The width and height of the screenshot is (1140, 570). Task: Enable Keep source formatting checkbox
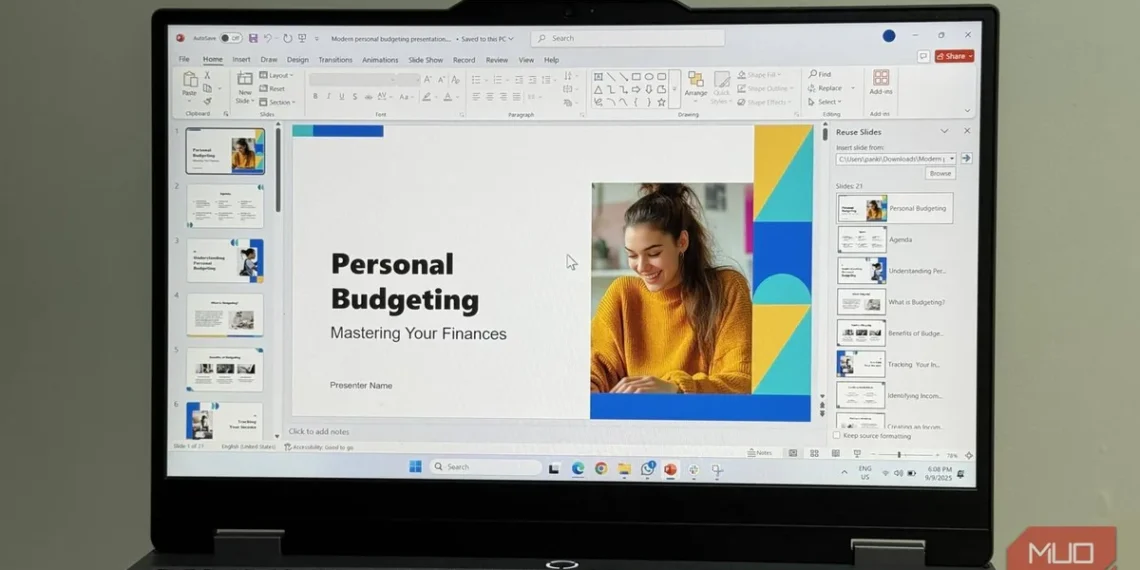(837, 436)
